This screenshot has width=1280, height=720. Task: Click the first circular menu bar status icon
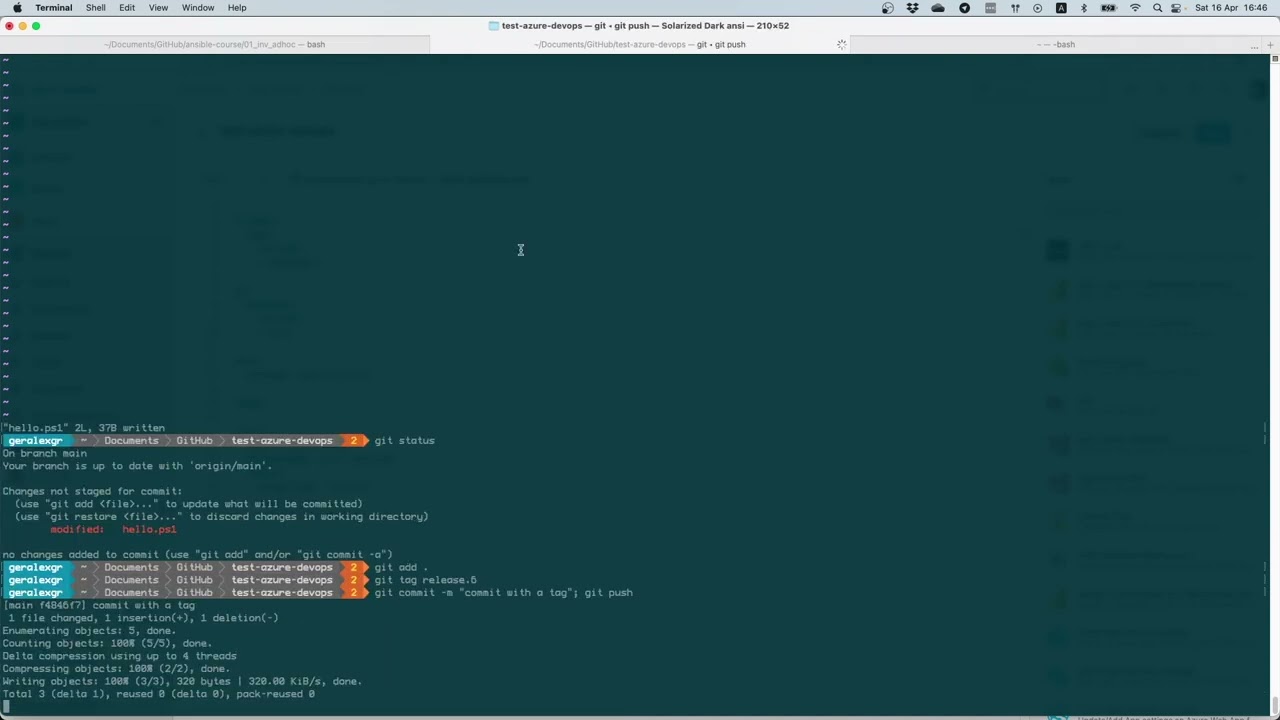[887, 8]
